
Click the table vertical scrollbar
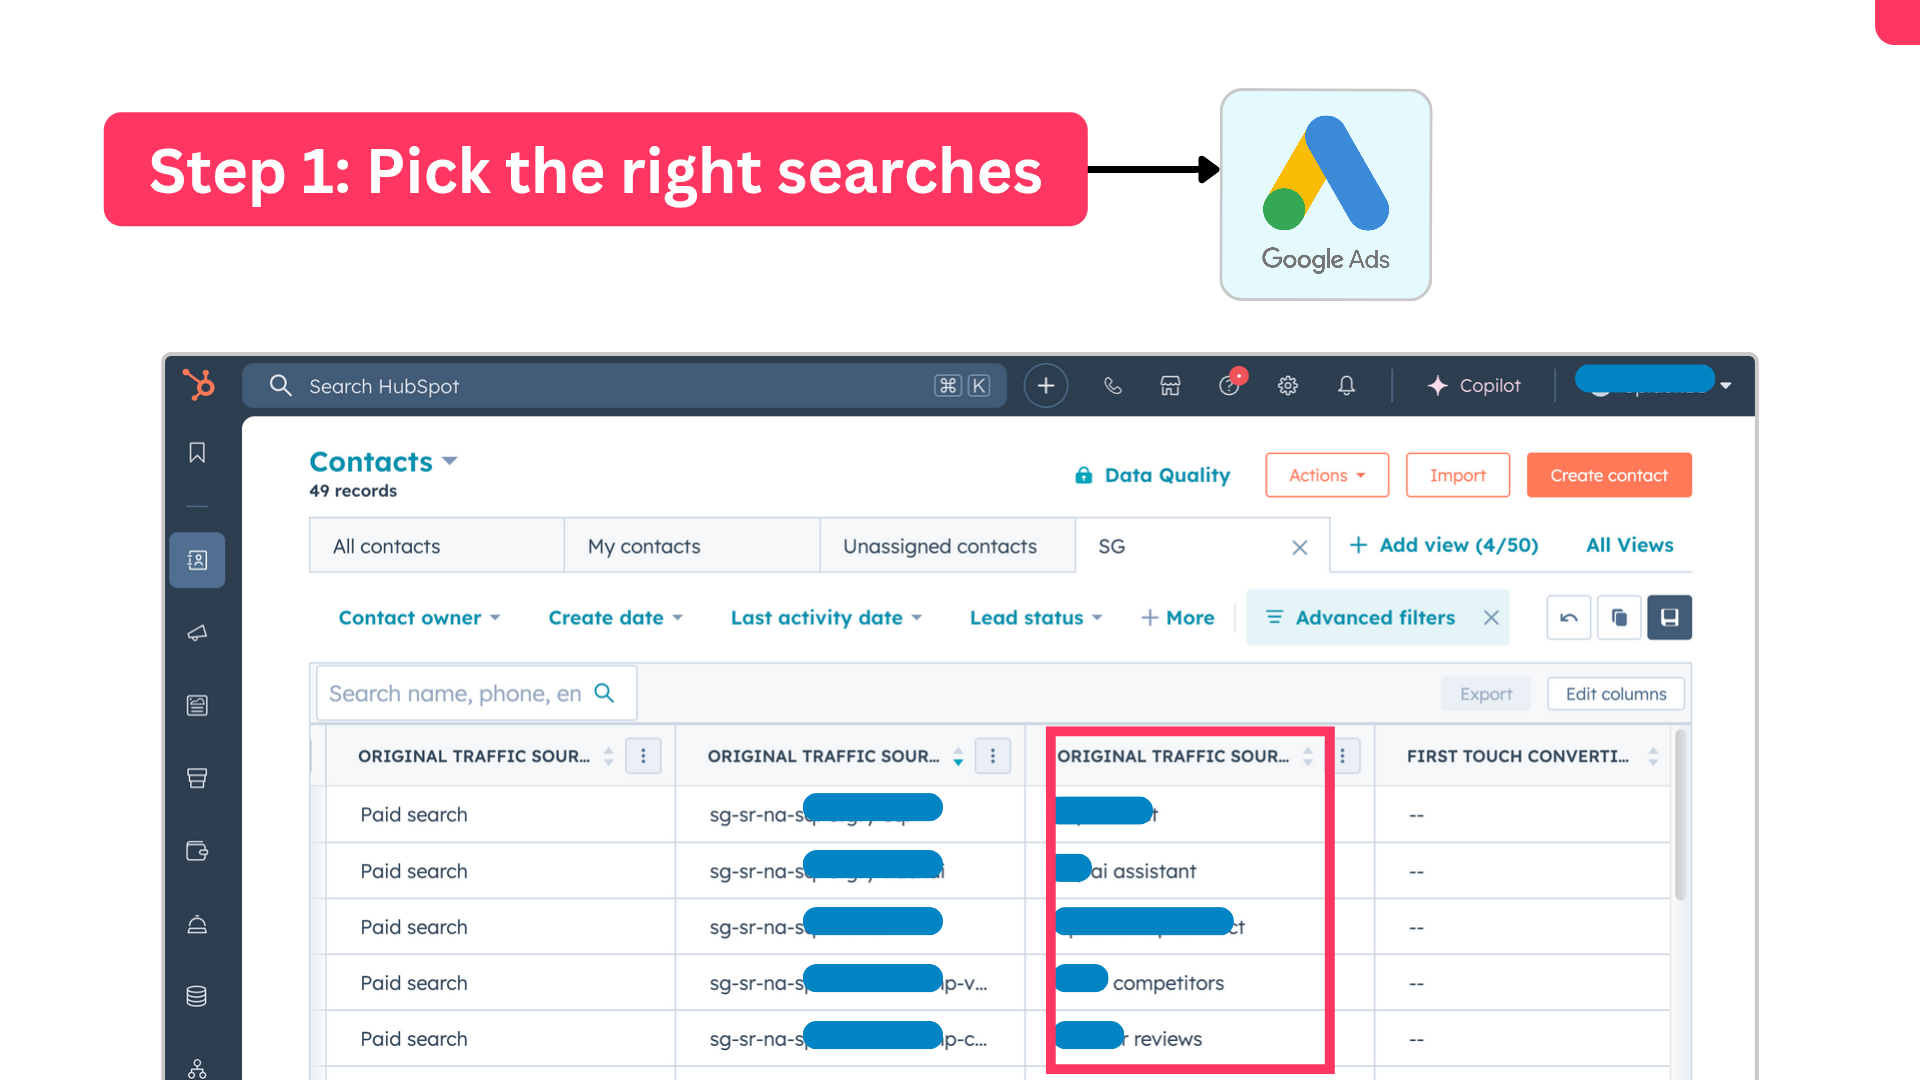1680,815
